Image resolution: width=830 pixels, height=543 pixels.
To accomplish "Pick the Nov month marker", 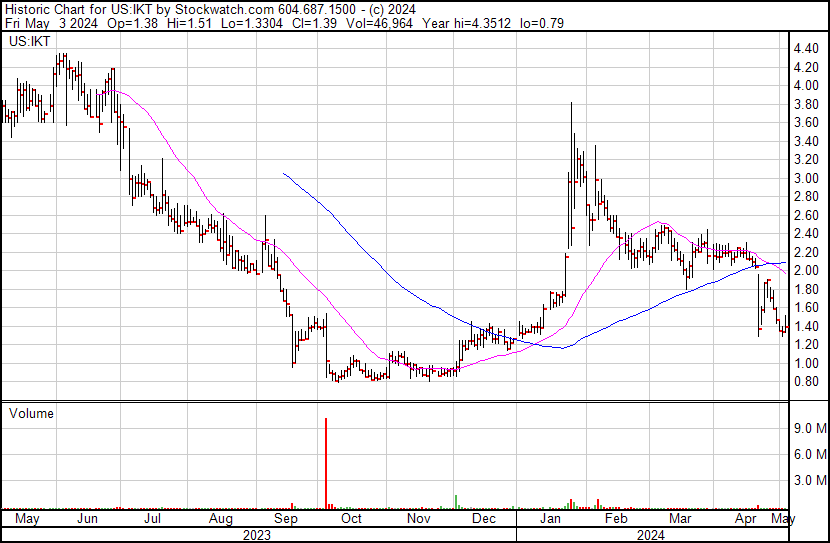I will coord(418,520).
